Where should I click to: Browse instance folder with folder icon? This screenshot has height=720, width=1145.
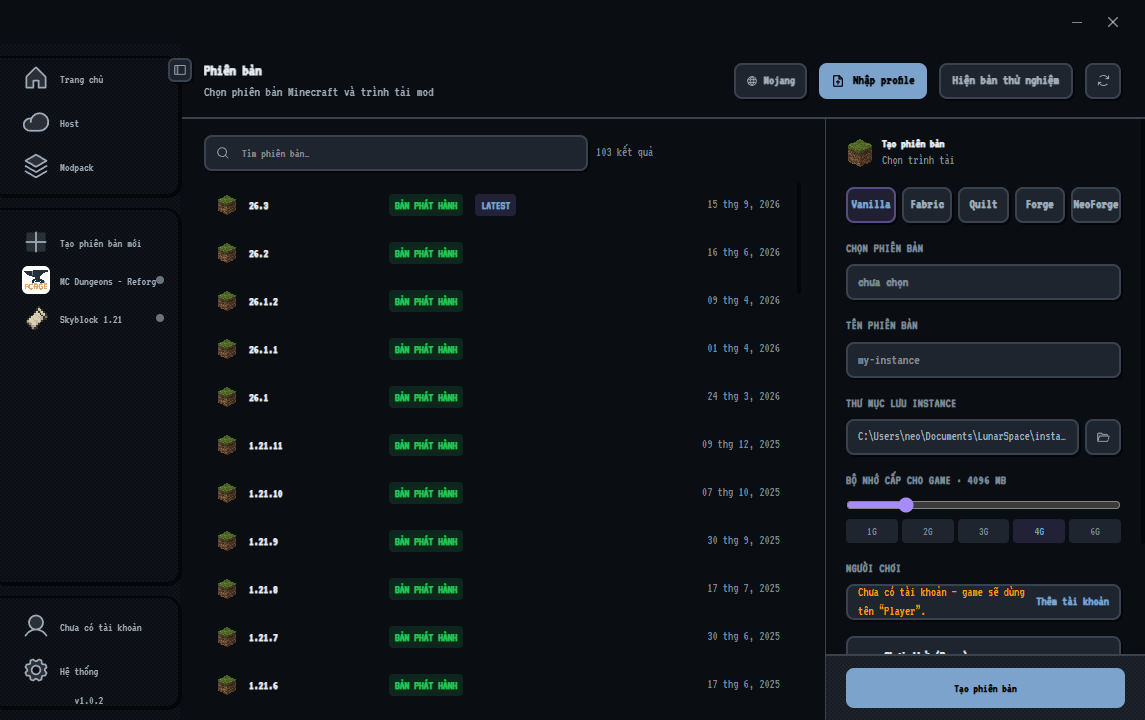point(1103,437)
